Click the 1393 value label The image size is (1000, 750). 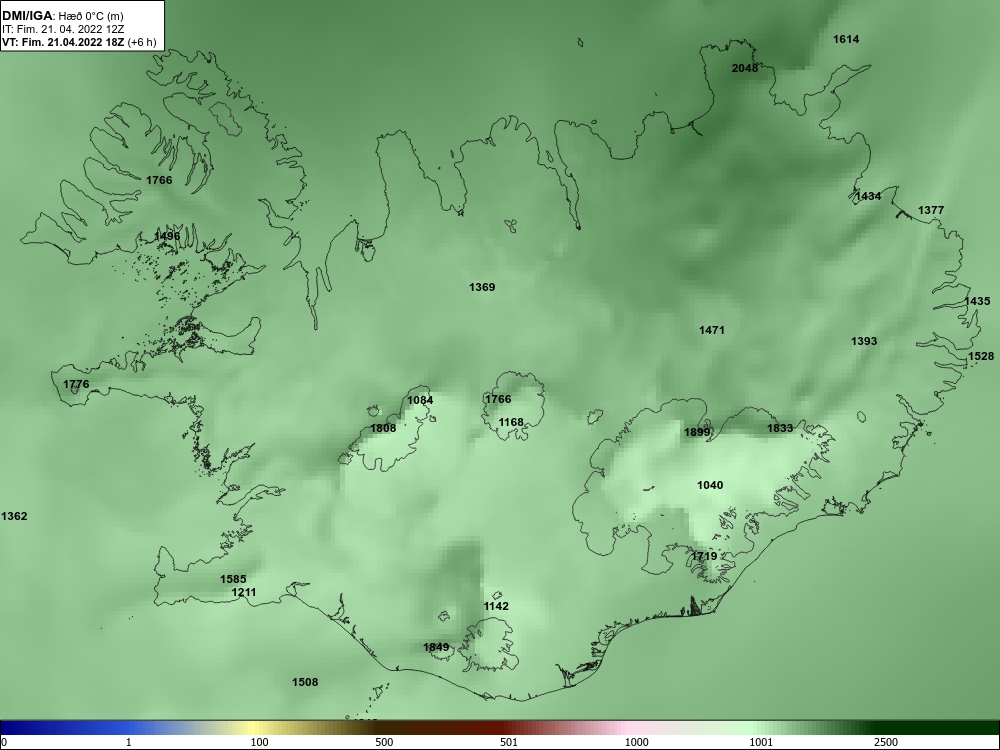864,342
